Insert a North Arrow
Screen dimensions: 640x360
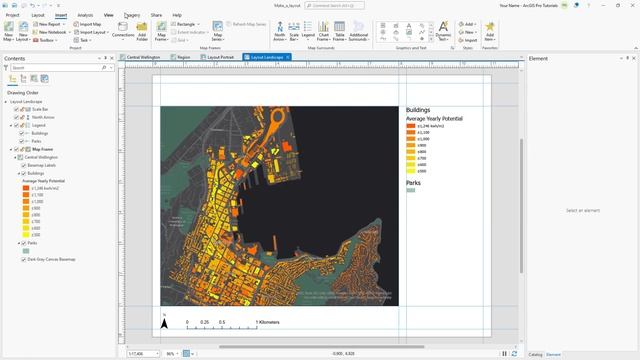tap(280, 31)
